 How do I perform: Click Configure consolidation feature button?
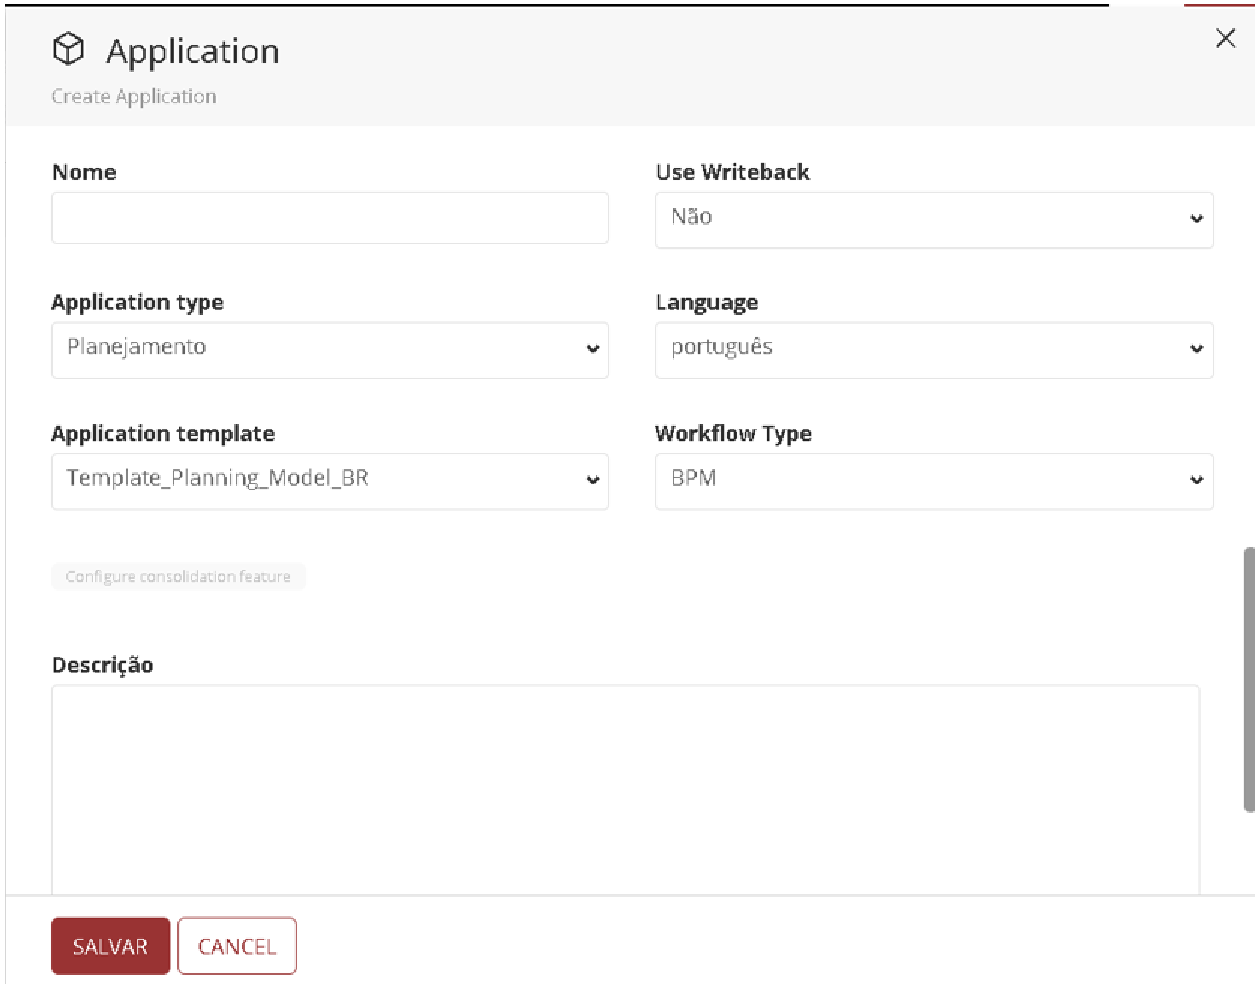(x=178, y=577)
